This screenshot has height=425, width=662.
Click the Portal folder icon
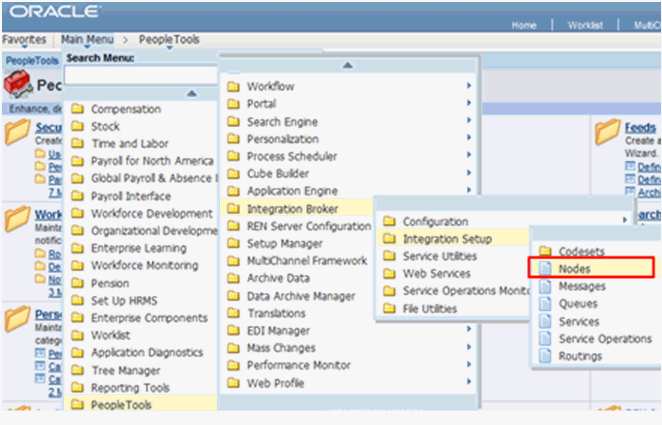point(233,104)
